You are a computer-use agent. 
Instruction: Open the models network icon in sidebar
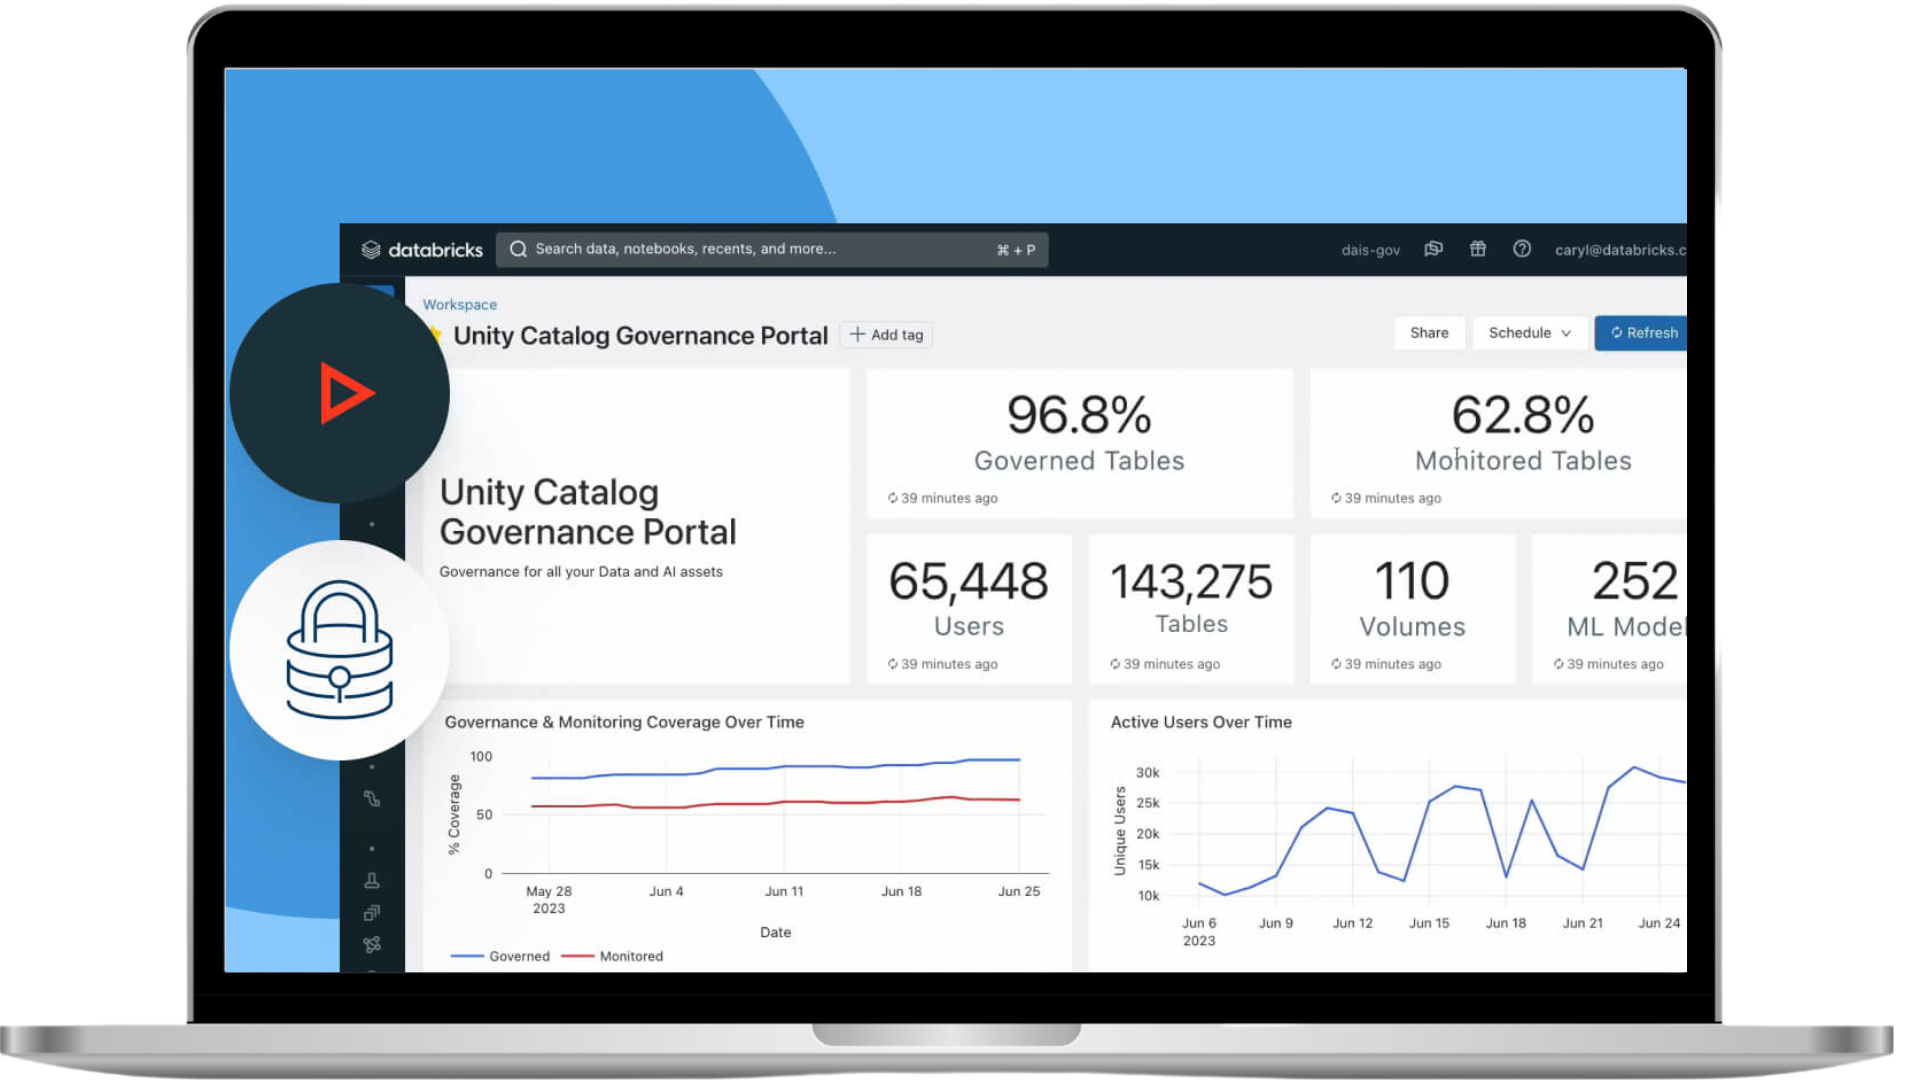point(372,944)
